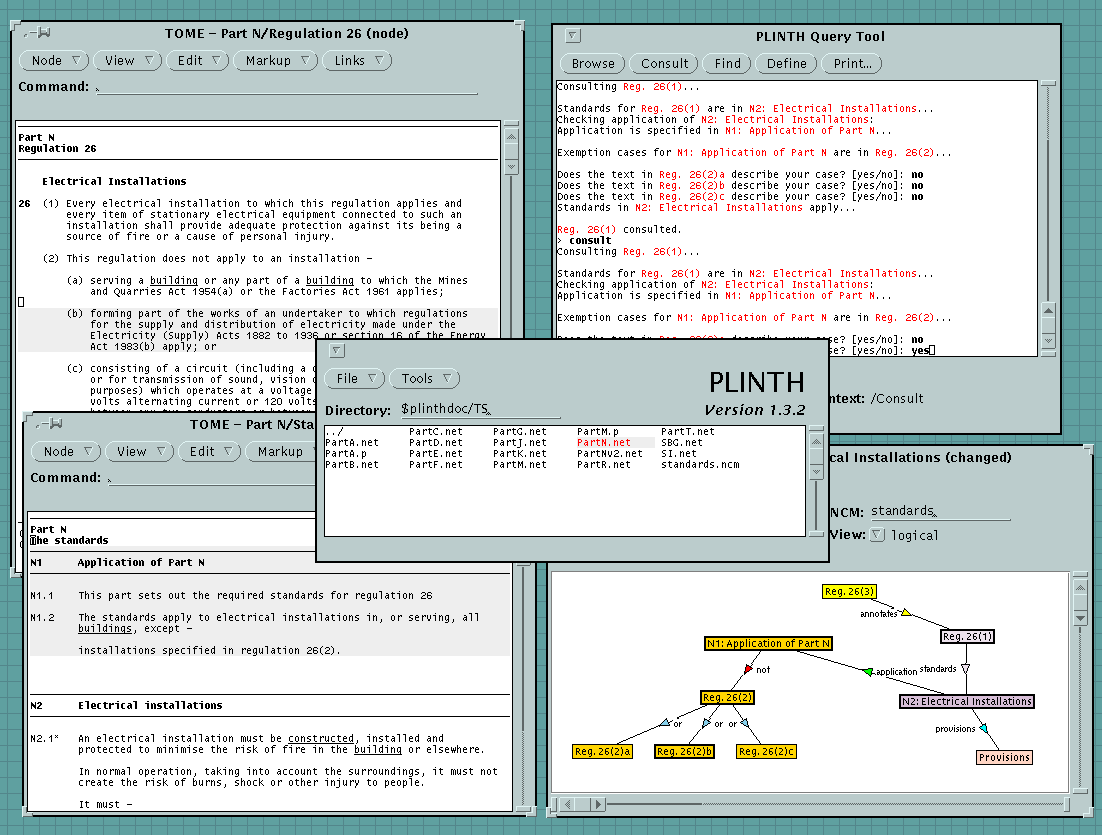1102x835 pixels.
Task: Open the Node menu in TOME Regulation 26 window
Action: coord(54,60)
